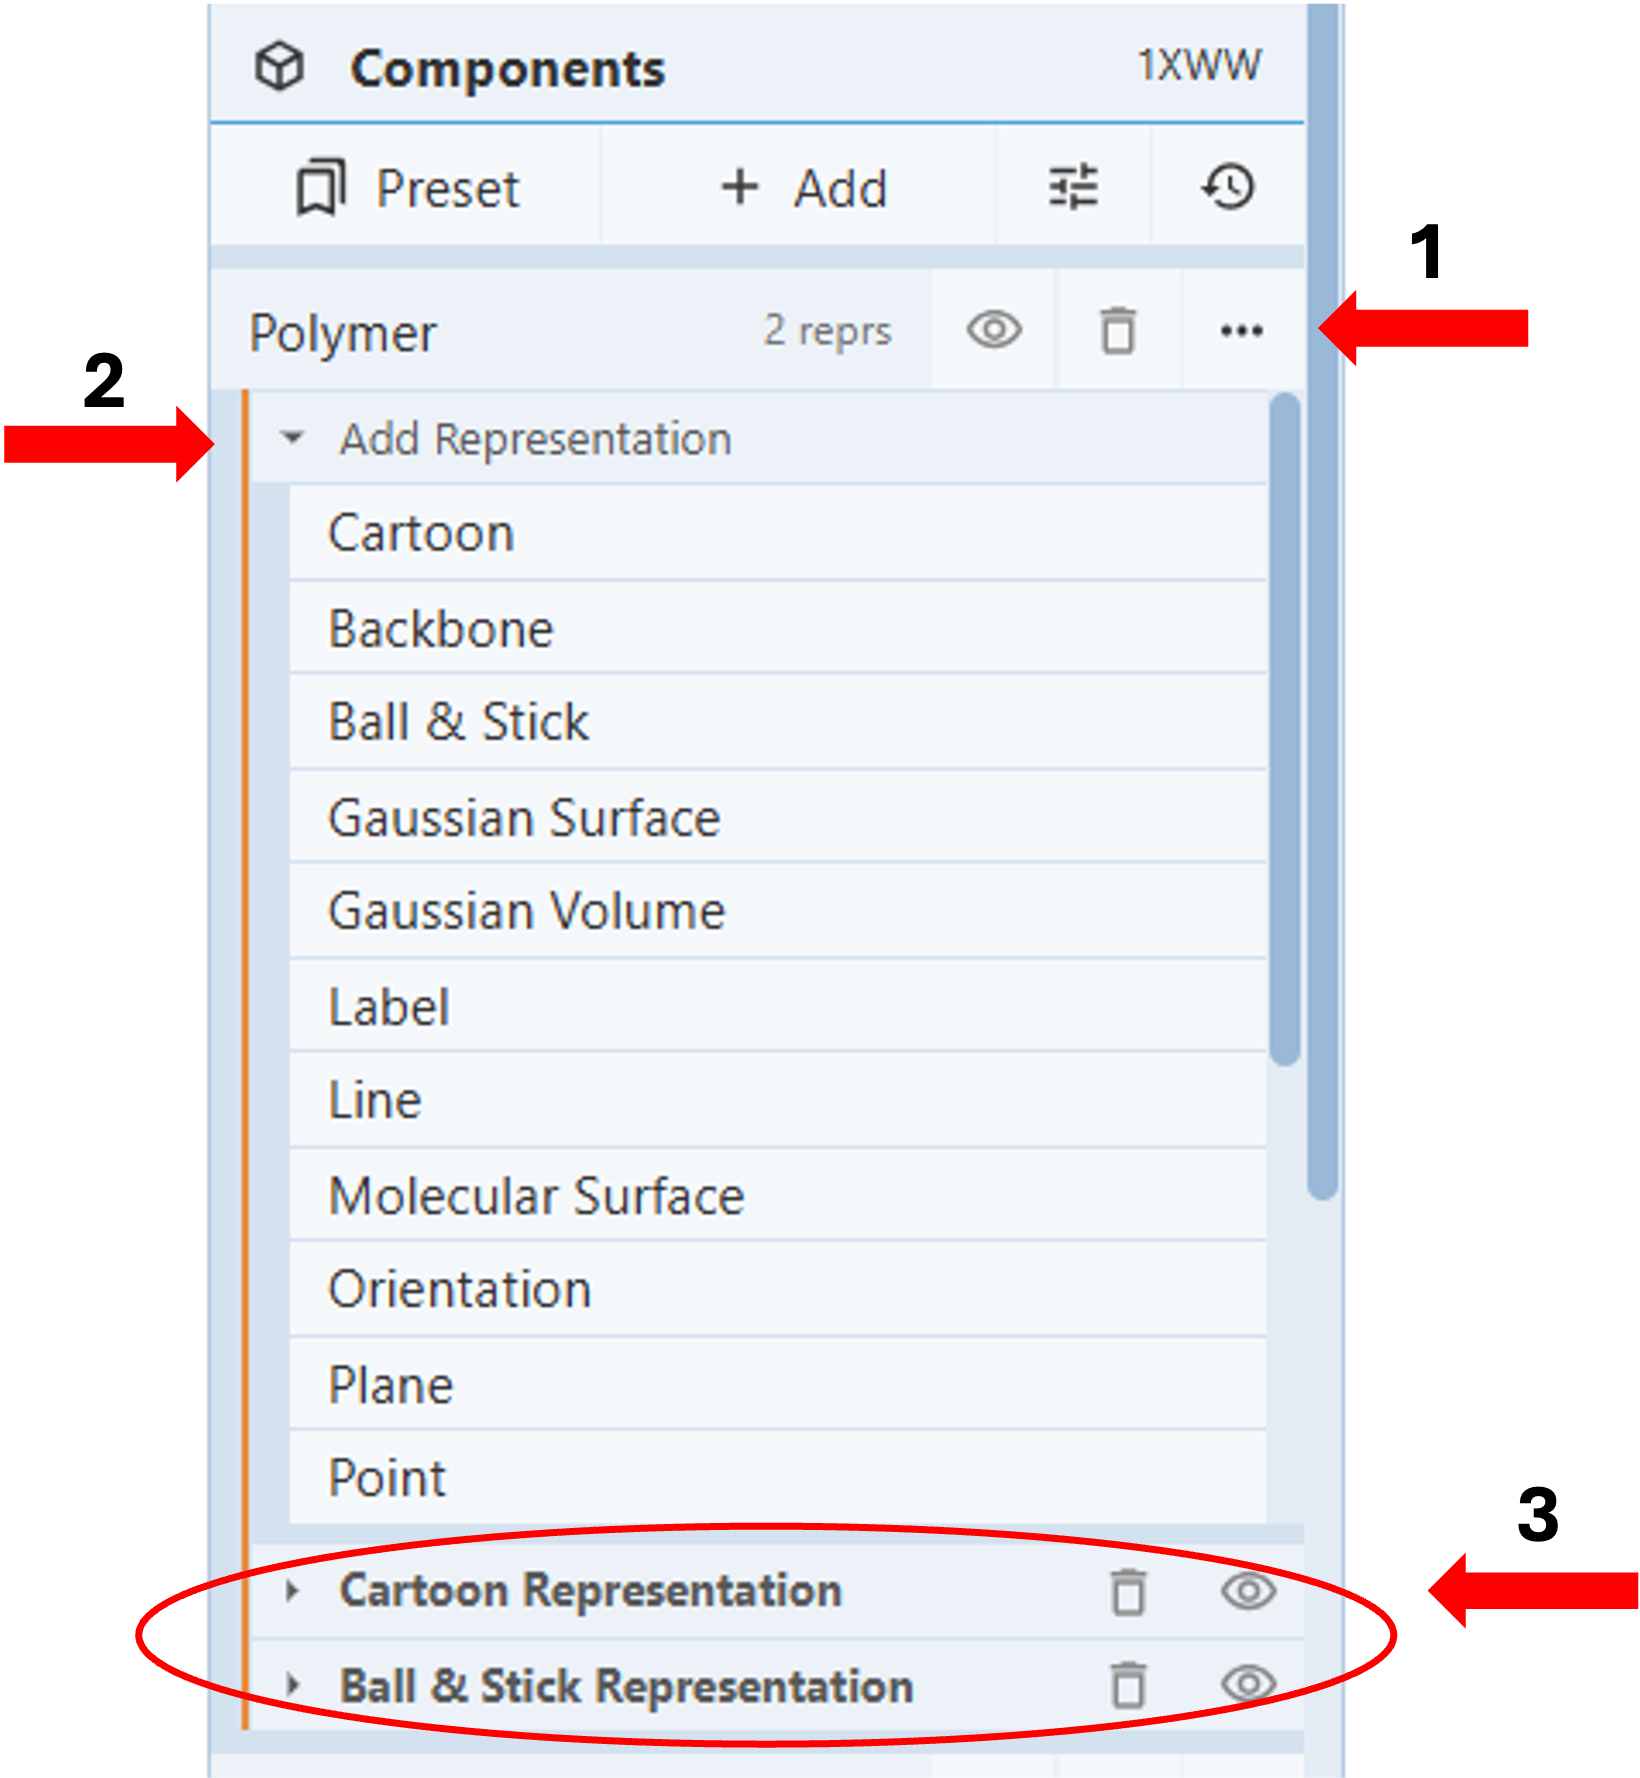The image size is (1640, 1778).
Task: Click the Add component button
Action: [804, 188]
